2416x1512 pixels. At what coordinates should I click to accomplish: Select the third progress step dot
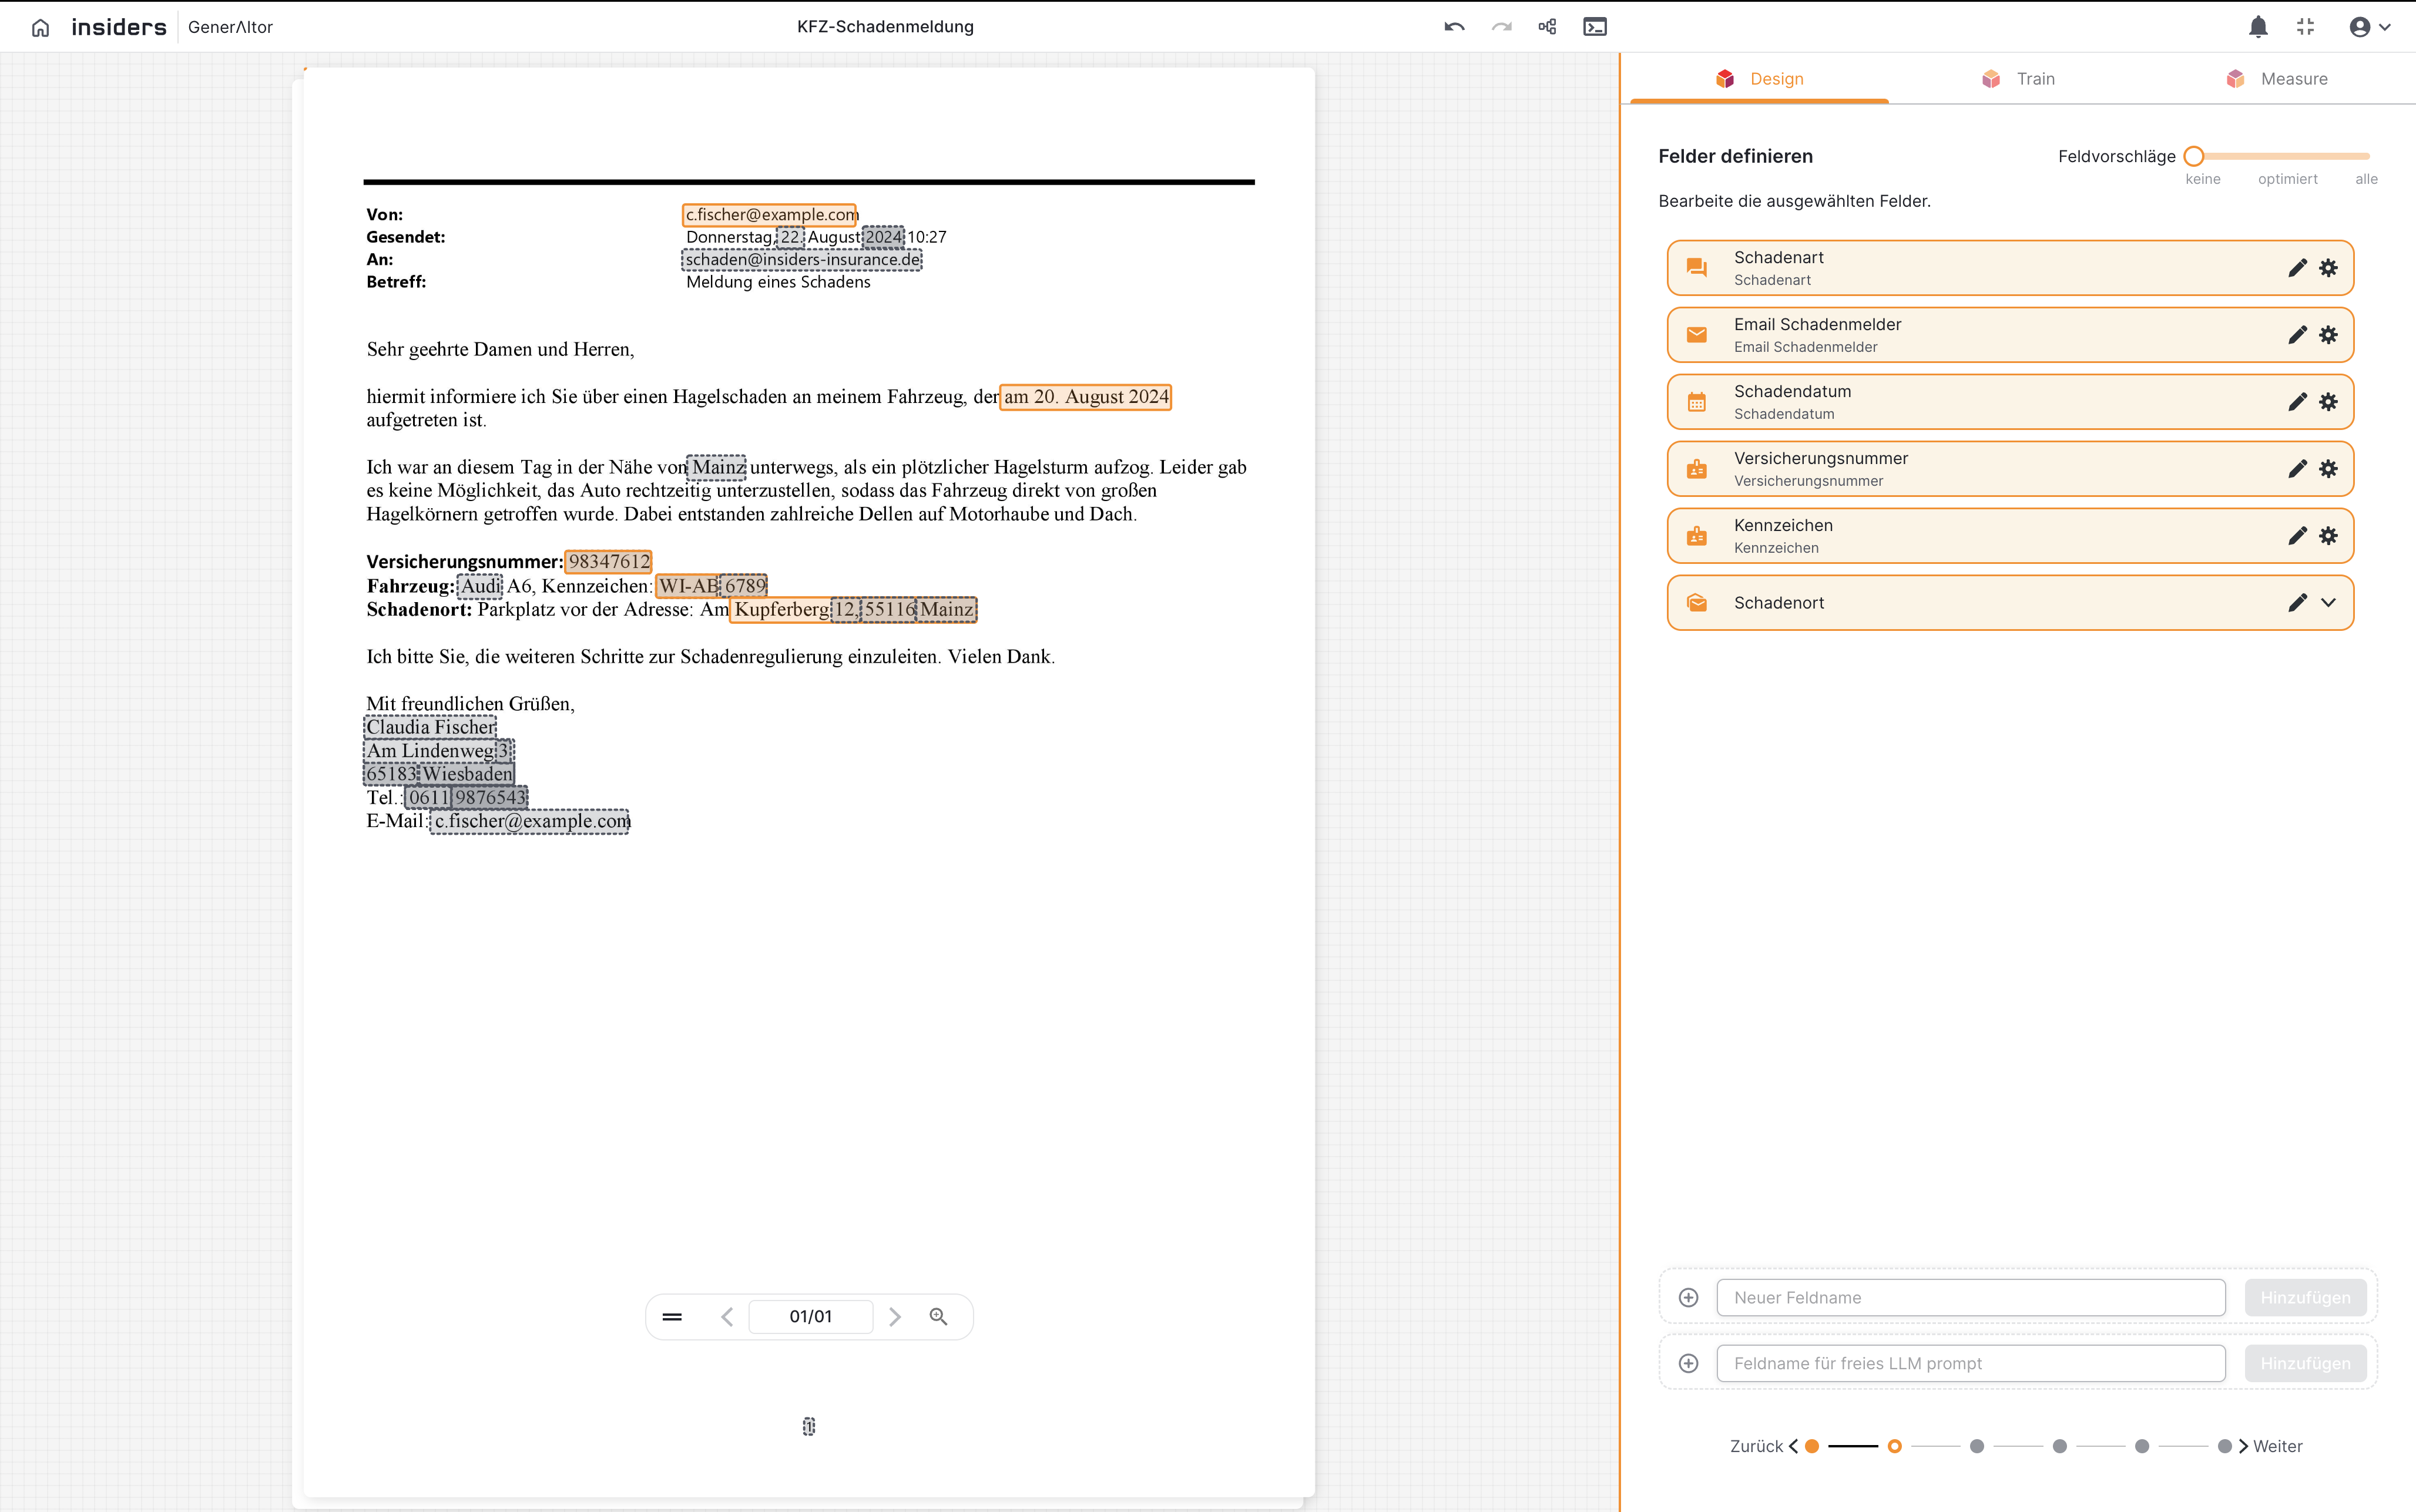click(1976, 1446)
